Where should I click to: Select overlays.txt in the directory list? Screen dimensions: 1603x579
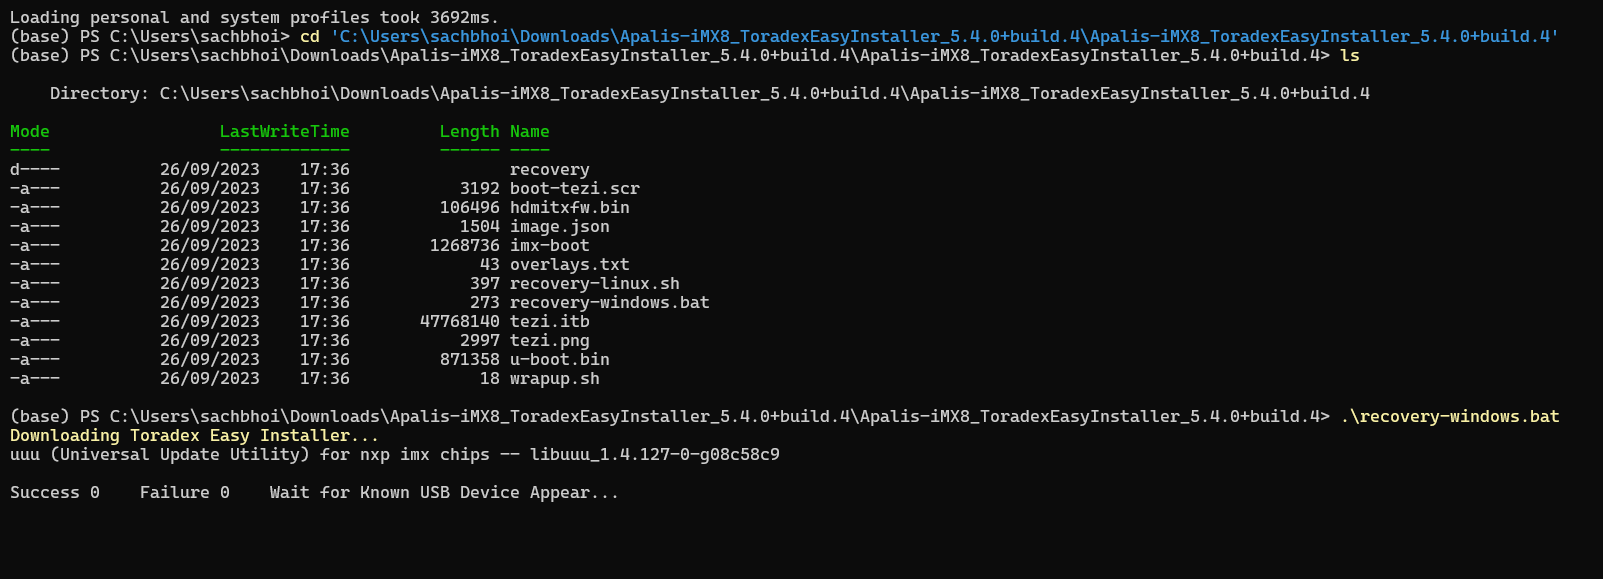coord(569,265)
